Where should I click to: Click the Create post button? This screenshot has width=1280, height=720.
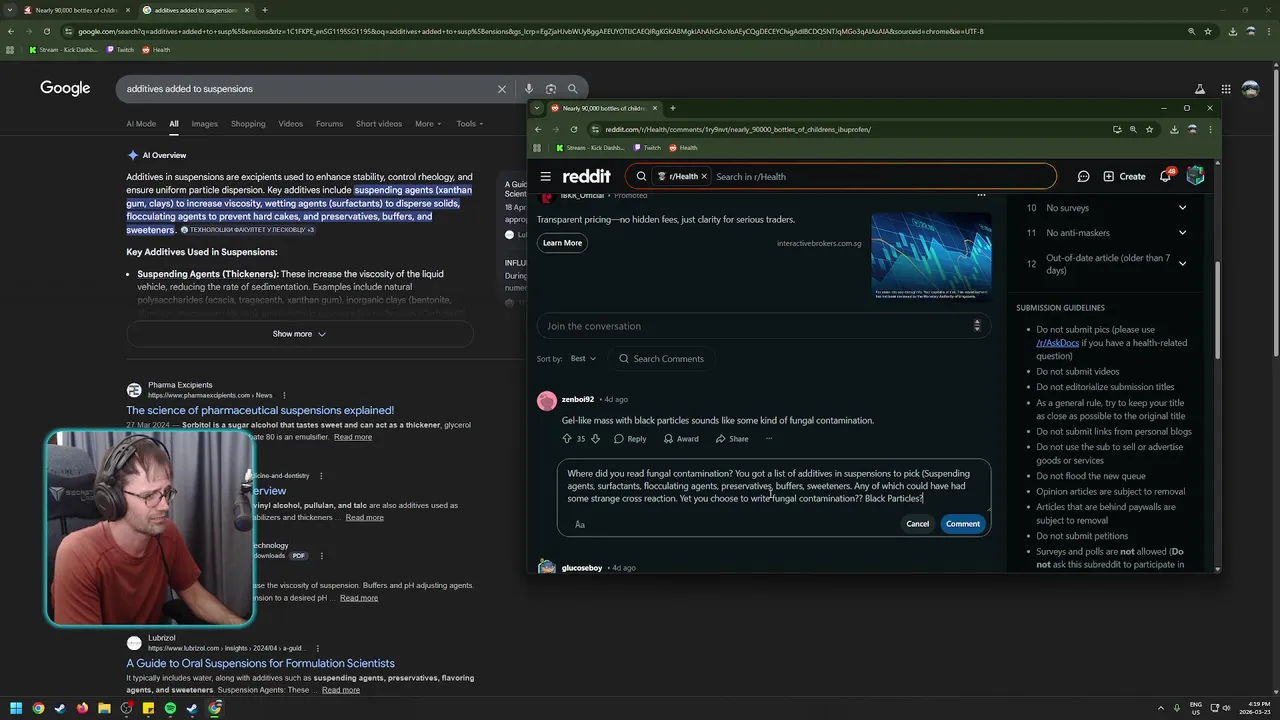pyautogui.click(x=1125, y=176)
